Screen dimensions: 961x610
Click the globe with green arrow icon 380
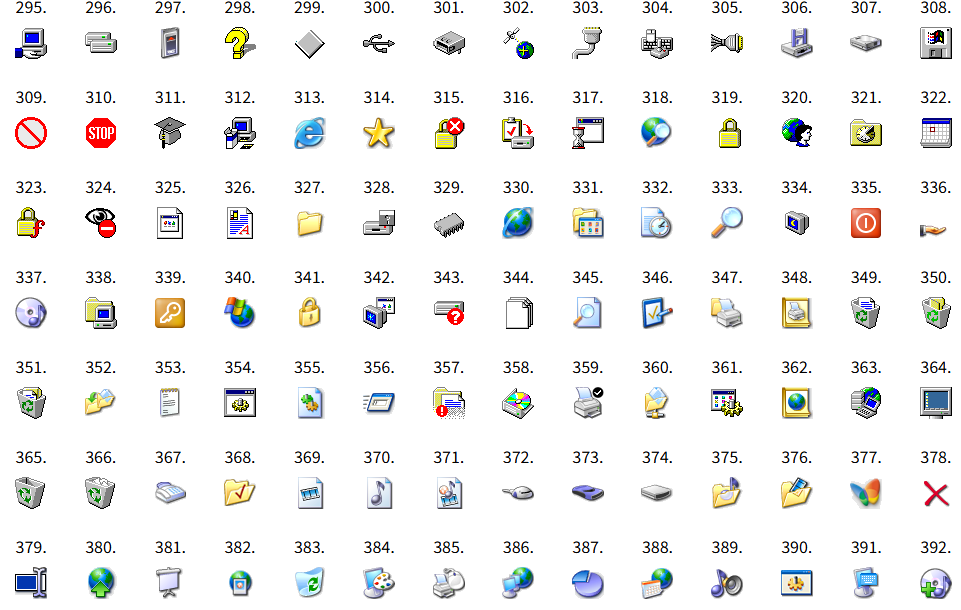coord(101,582)
